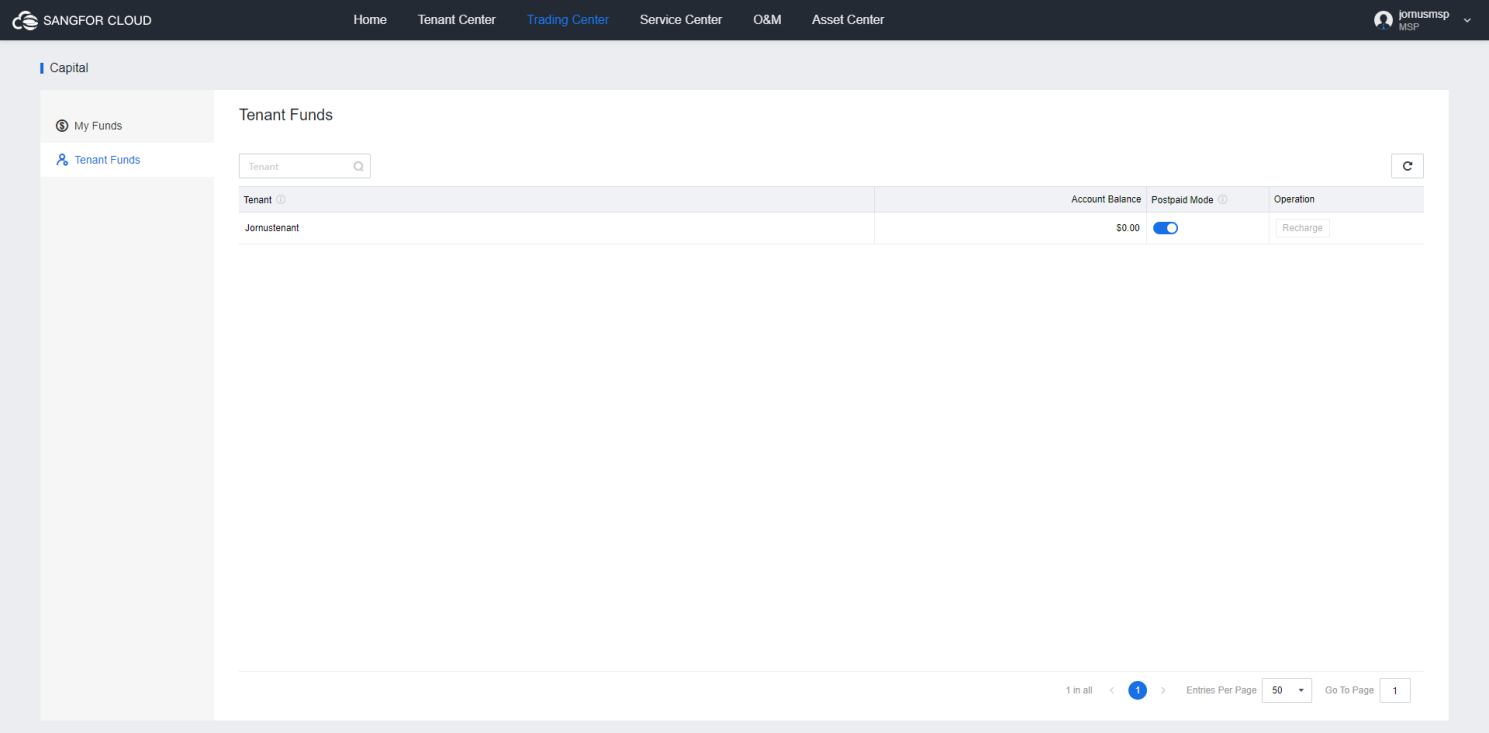Go to next page arrow
Screen dimensions: 1489x733
coord(1163,691)
